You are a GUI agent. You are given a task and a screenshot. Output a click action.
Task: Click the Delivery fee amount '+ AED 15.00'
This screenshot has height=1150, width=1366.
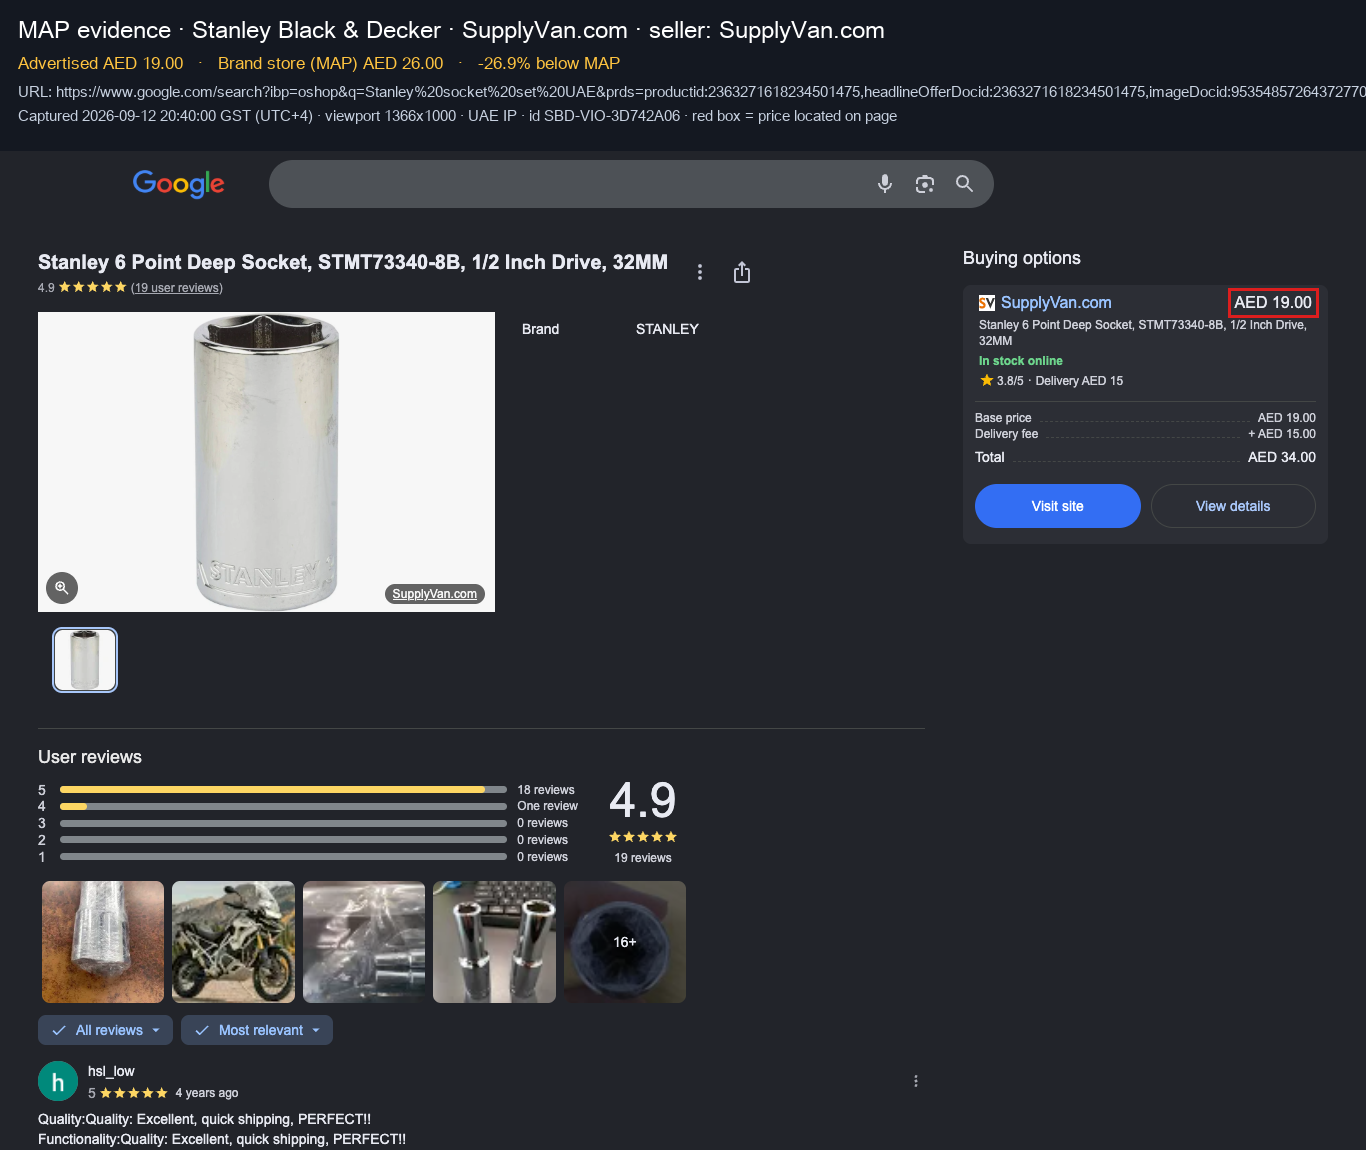1282,434
